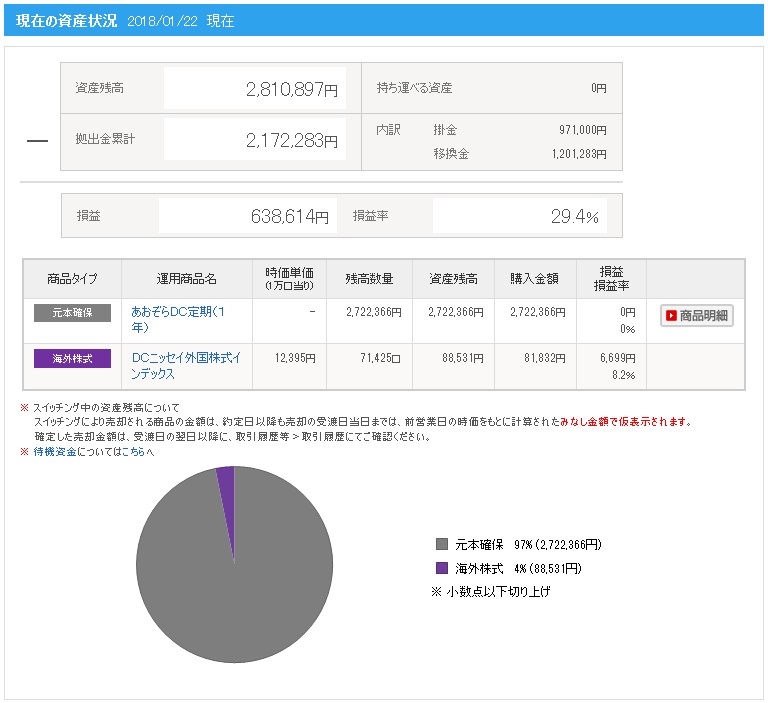Click the 資産残高 label in summary box
768x703 pixels.
(99, 88)
